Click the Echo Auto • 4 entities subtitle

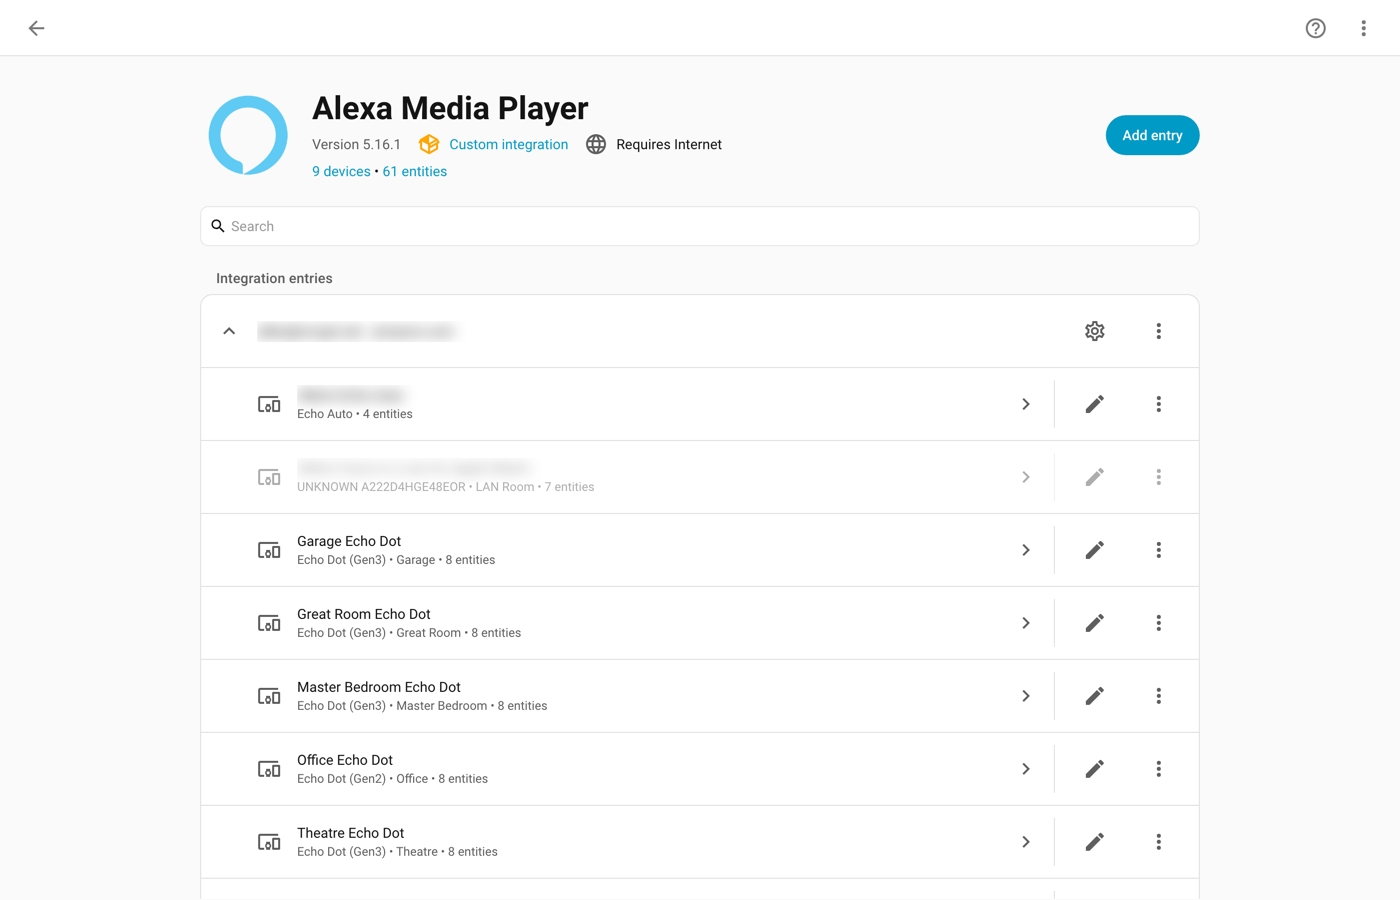pos(355,414)
